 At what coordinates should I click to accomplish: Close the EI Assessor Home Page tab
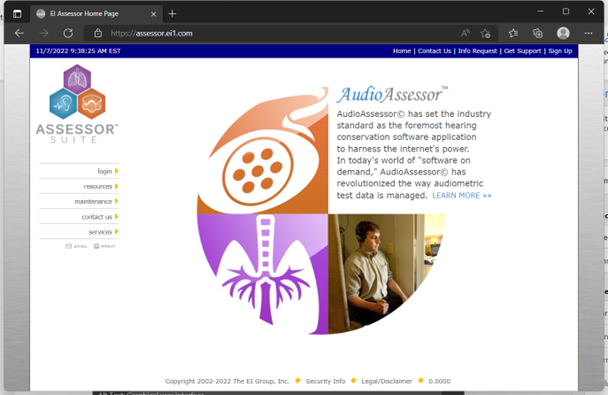click(x=154, y=14)
